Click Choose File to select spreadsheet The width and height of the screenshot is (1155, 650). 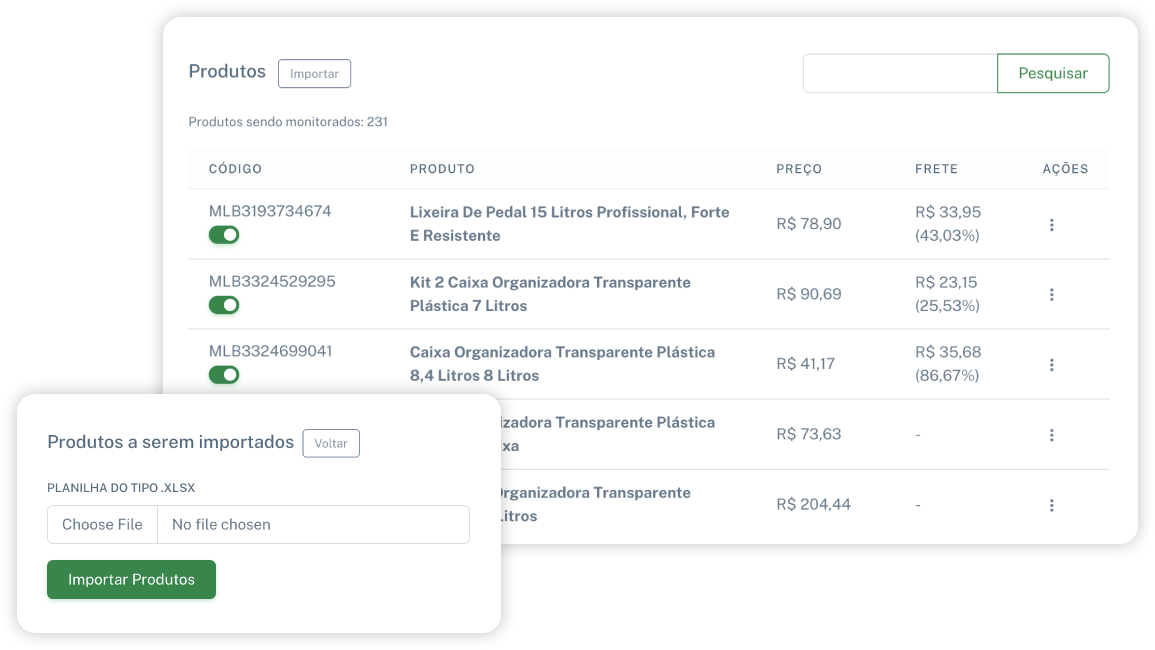click(x=102, y=524)
